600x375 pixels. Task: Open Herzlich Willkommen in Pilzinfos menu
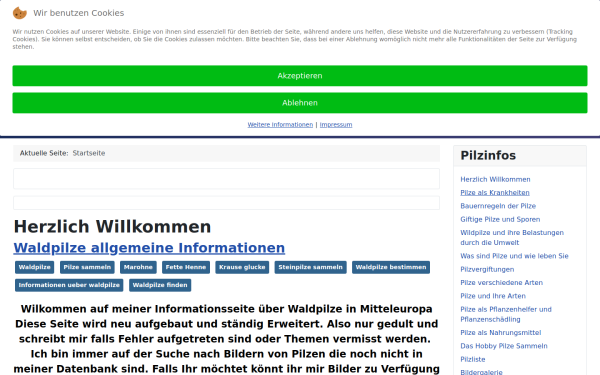(495, 179)
